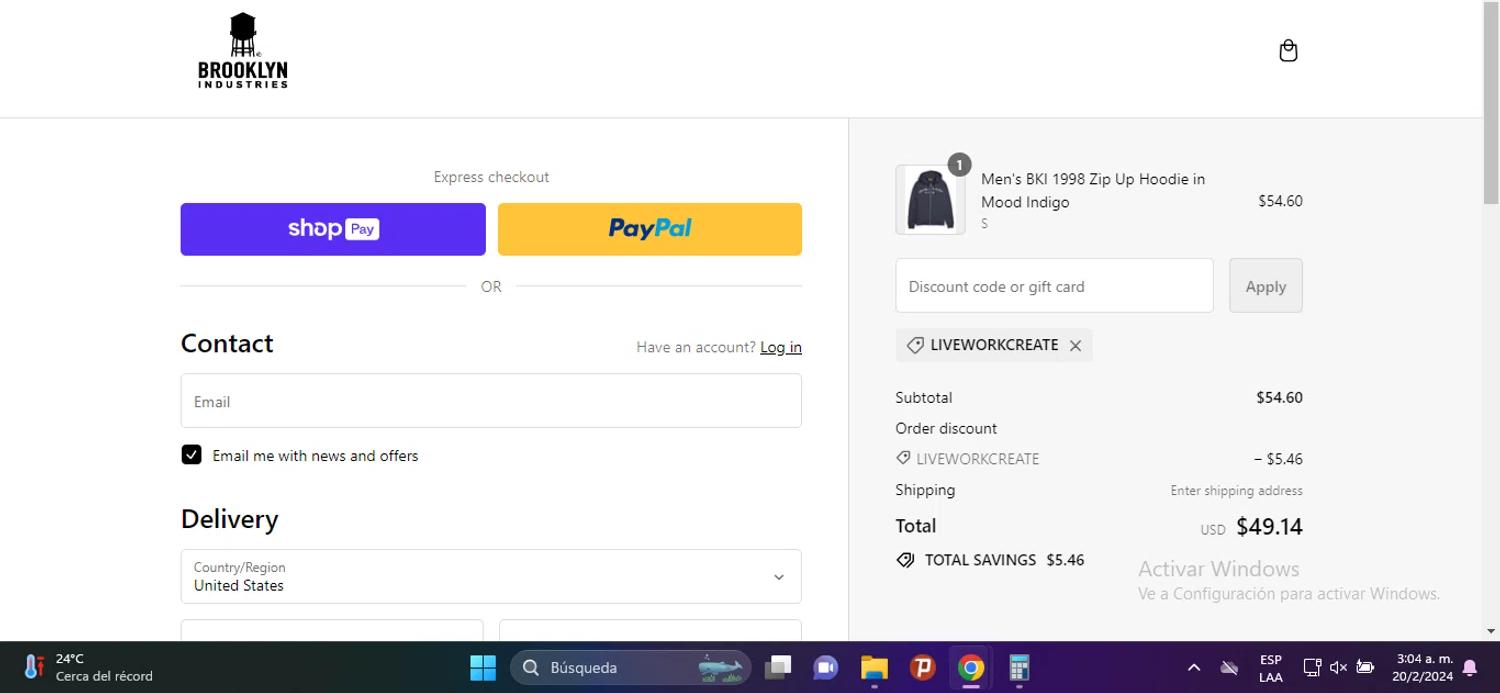Image resolution: width=1500 pixels, height=693 pixels.
Task: Open the Windows Start menu
Action: point(483,667)
